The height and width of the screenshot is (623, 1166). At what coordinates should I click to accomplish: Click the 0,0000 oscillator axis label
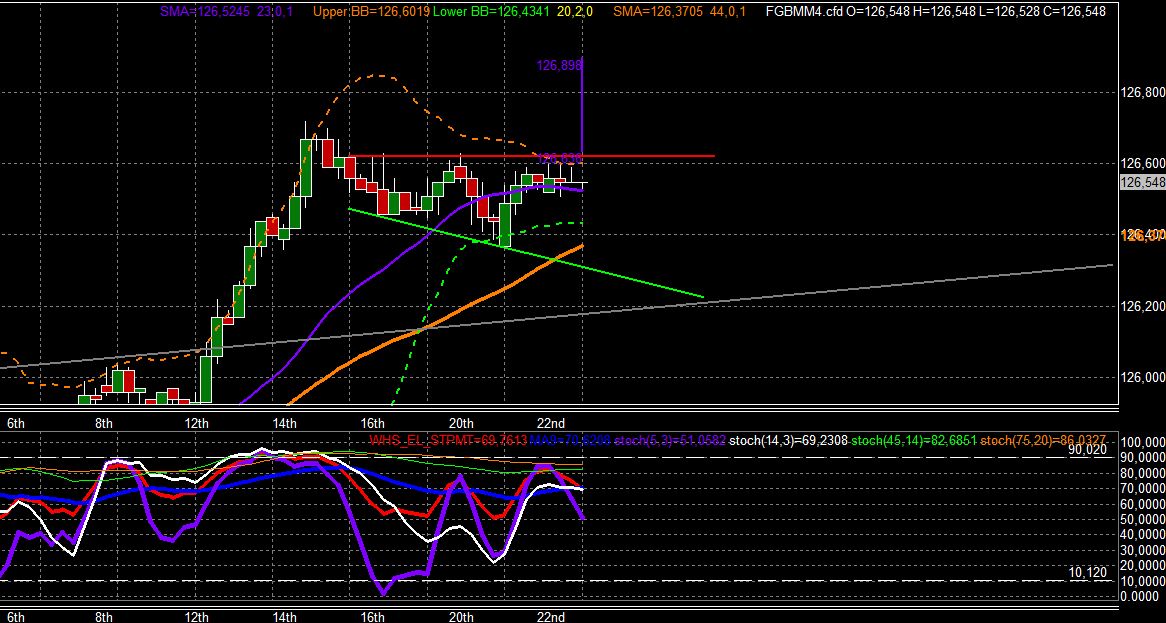(1141, 597)
